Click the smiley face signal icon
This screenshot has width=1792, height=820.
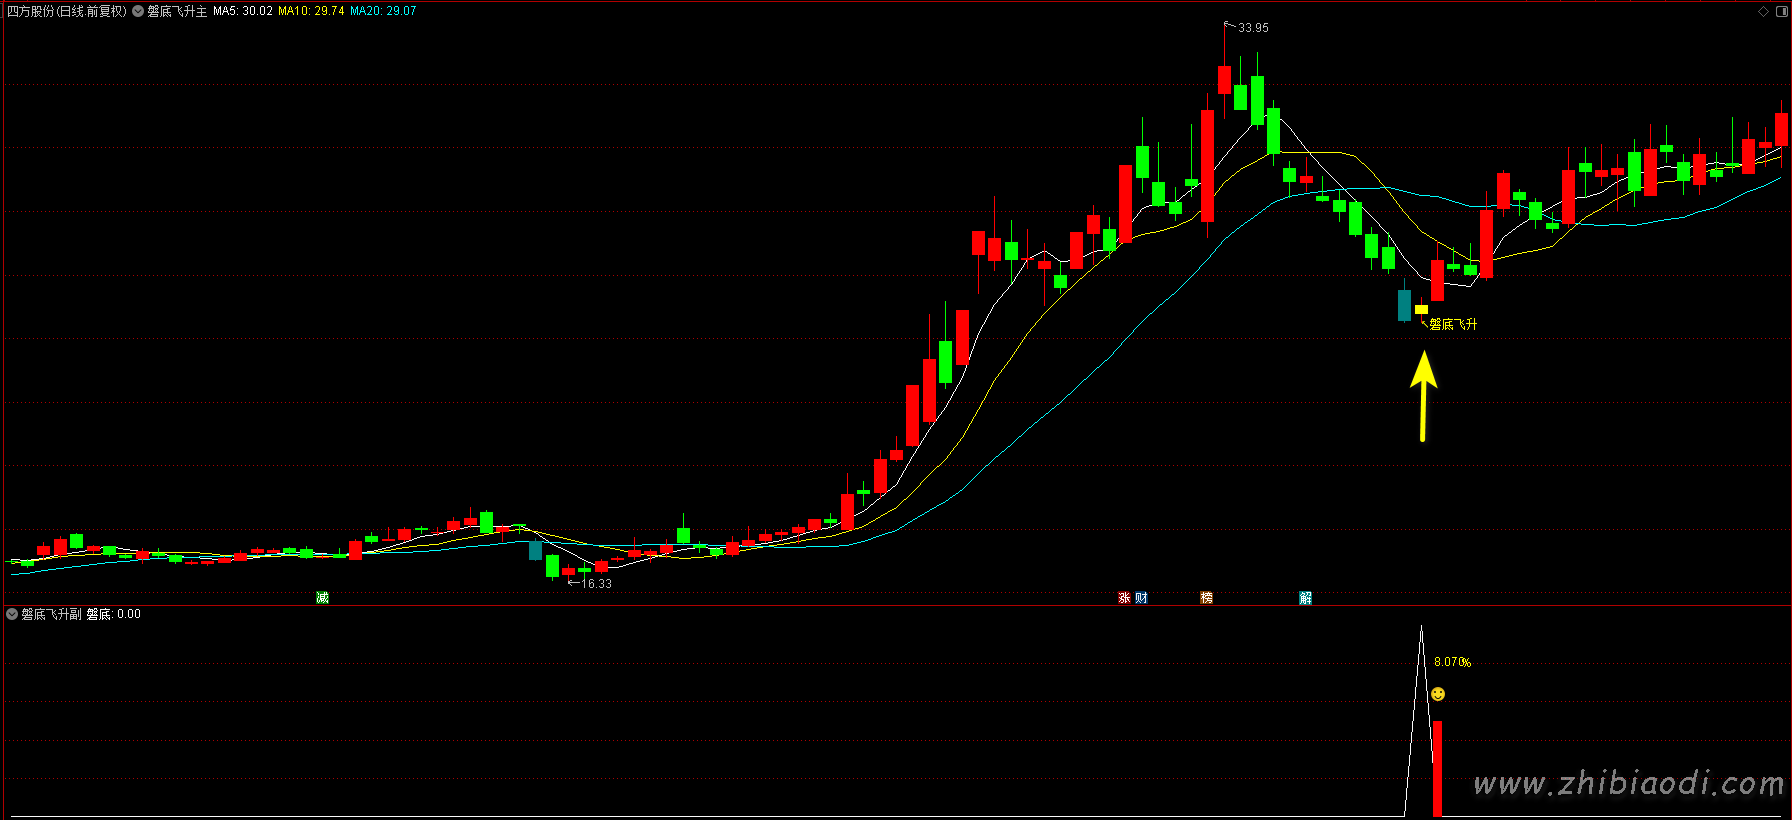(x=1437, y=694)
